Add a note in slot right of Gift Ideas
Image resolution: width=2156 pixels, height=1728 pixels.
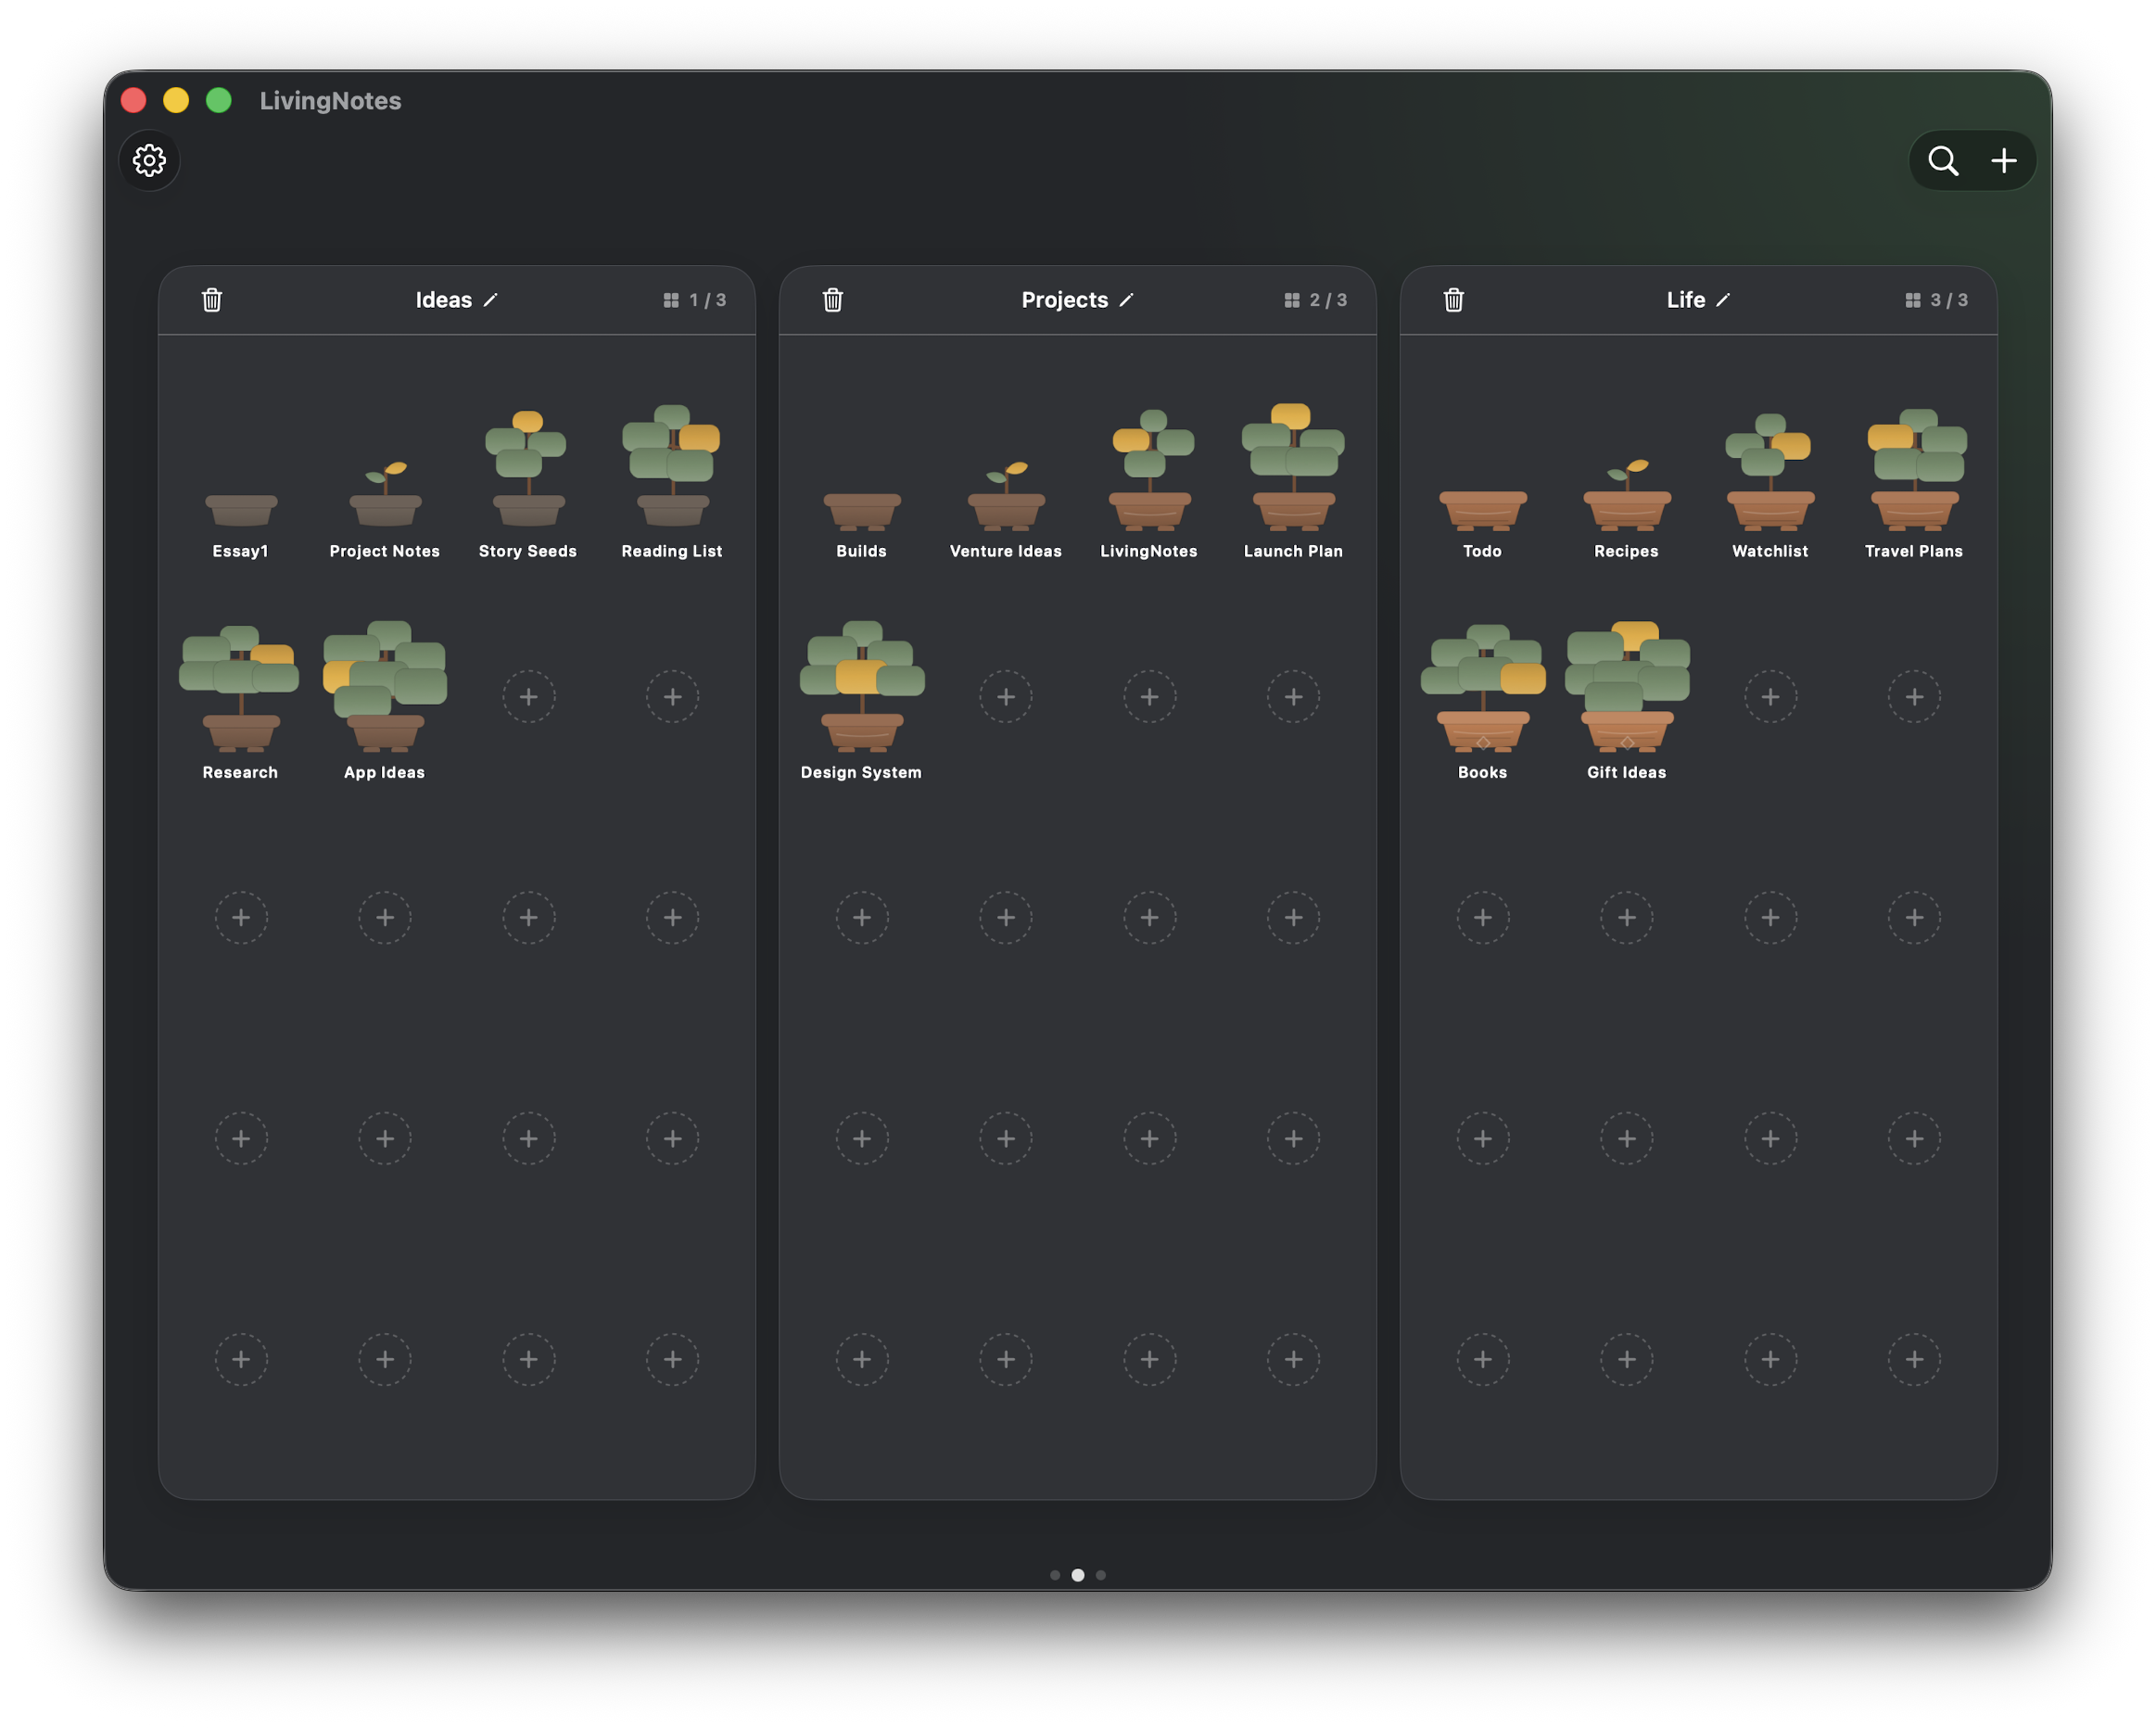(x=1771, y=697)
